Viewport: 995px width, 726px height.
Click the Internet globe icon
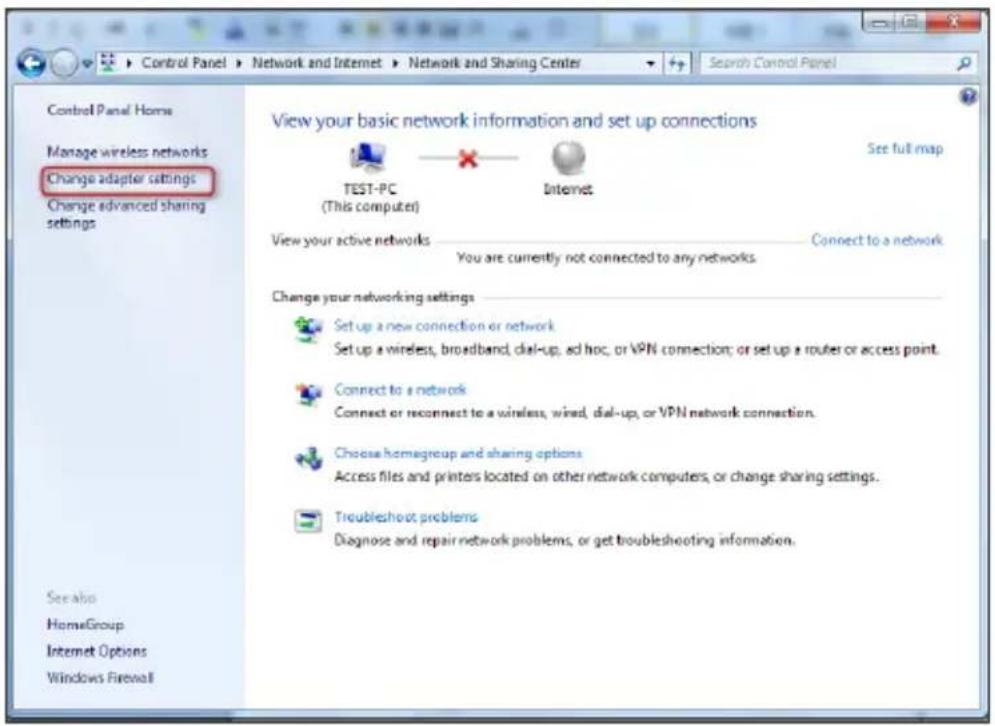coord(568,158)
